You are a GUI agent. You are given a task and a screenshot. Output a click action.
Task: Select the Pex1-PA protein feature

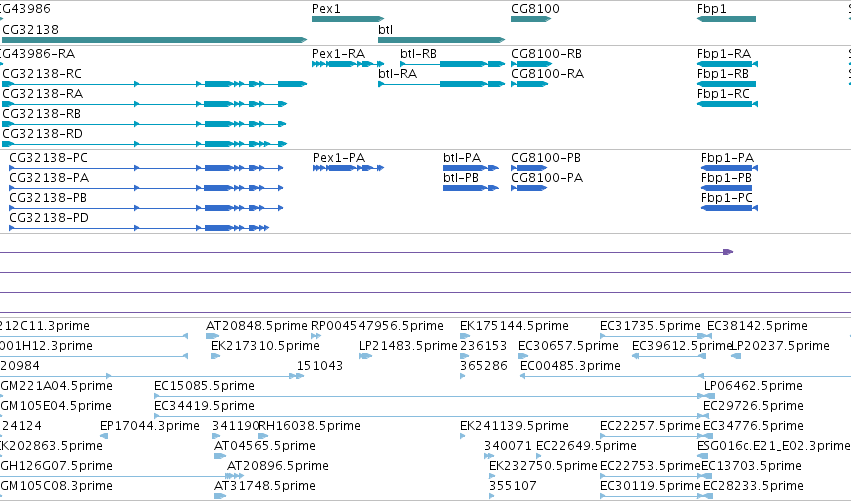point(348,168)
